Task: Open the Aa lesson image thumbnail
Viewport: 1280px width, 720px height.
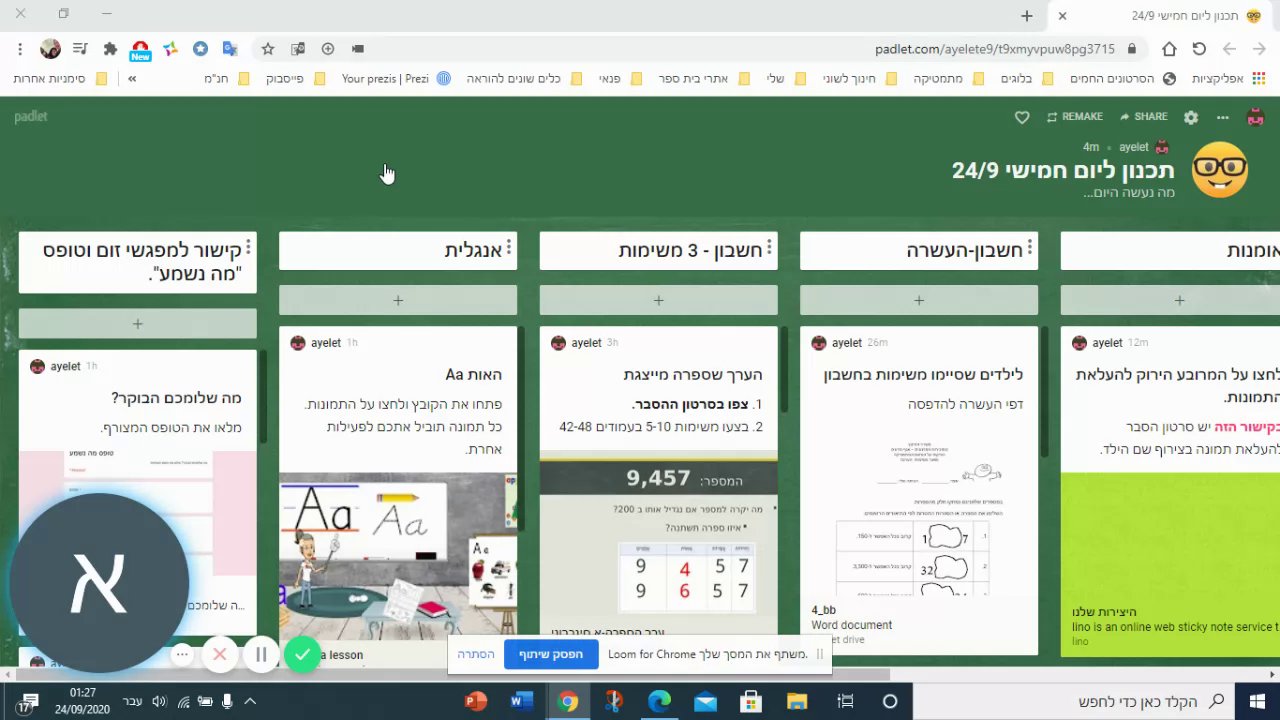Action: click(x=398, y=556)
